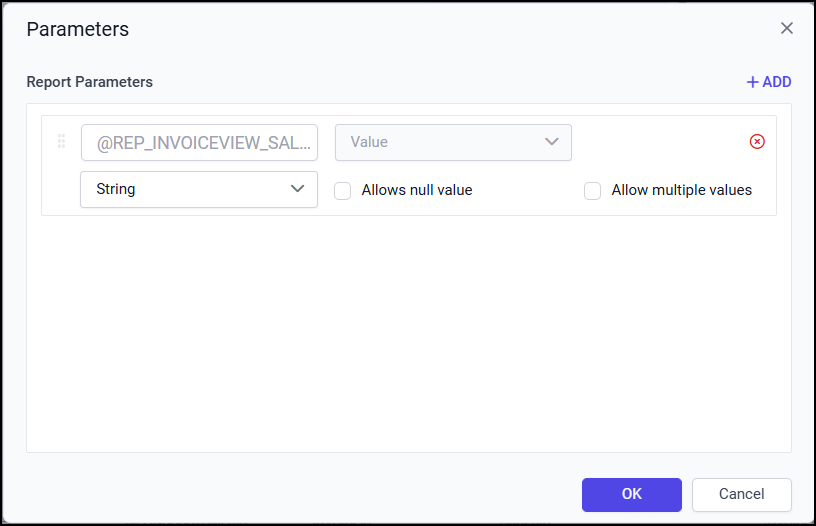
Task: Add a new report parameter via ADD
Action: [x=769, y=82]
